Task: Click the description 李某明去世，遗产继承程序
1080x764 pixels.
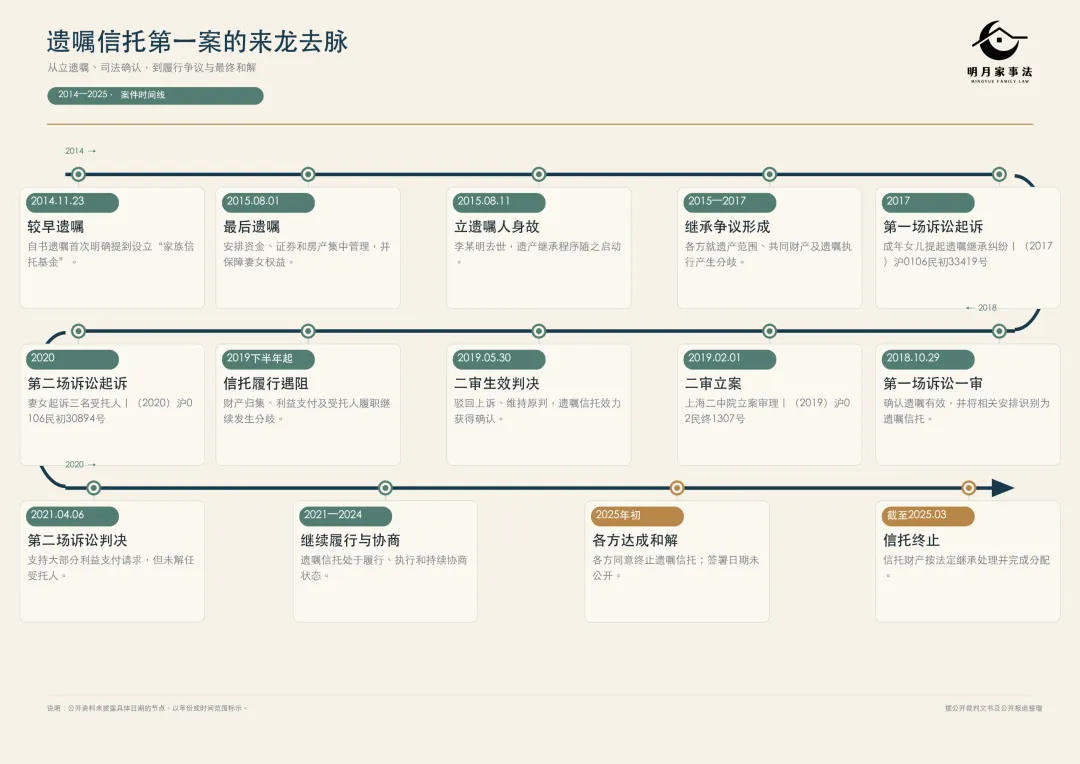Action: 537,254
